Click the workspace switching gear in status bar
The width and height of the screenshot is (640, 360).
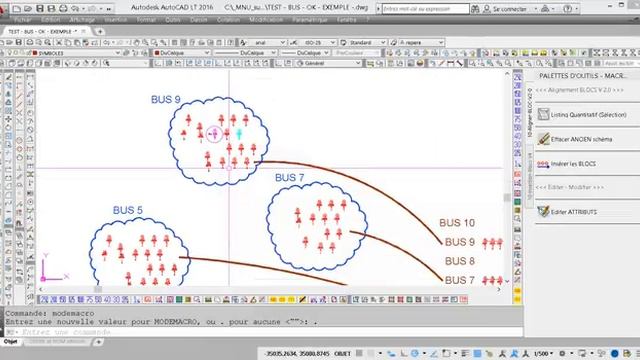point(562,353)
